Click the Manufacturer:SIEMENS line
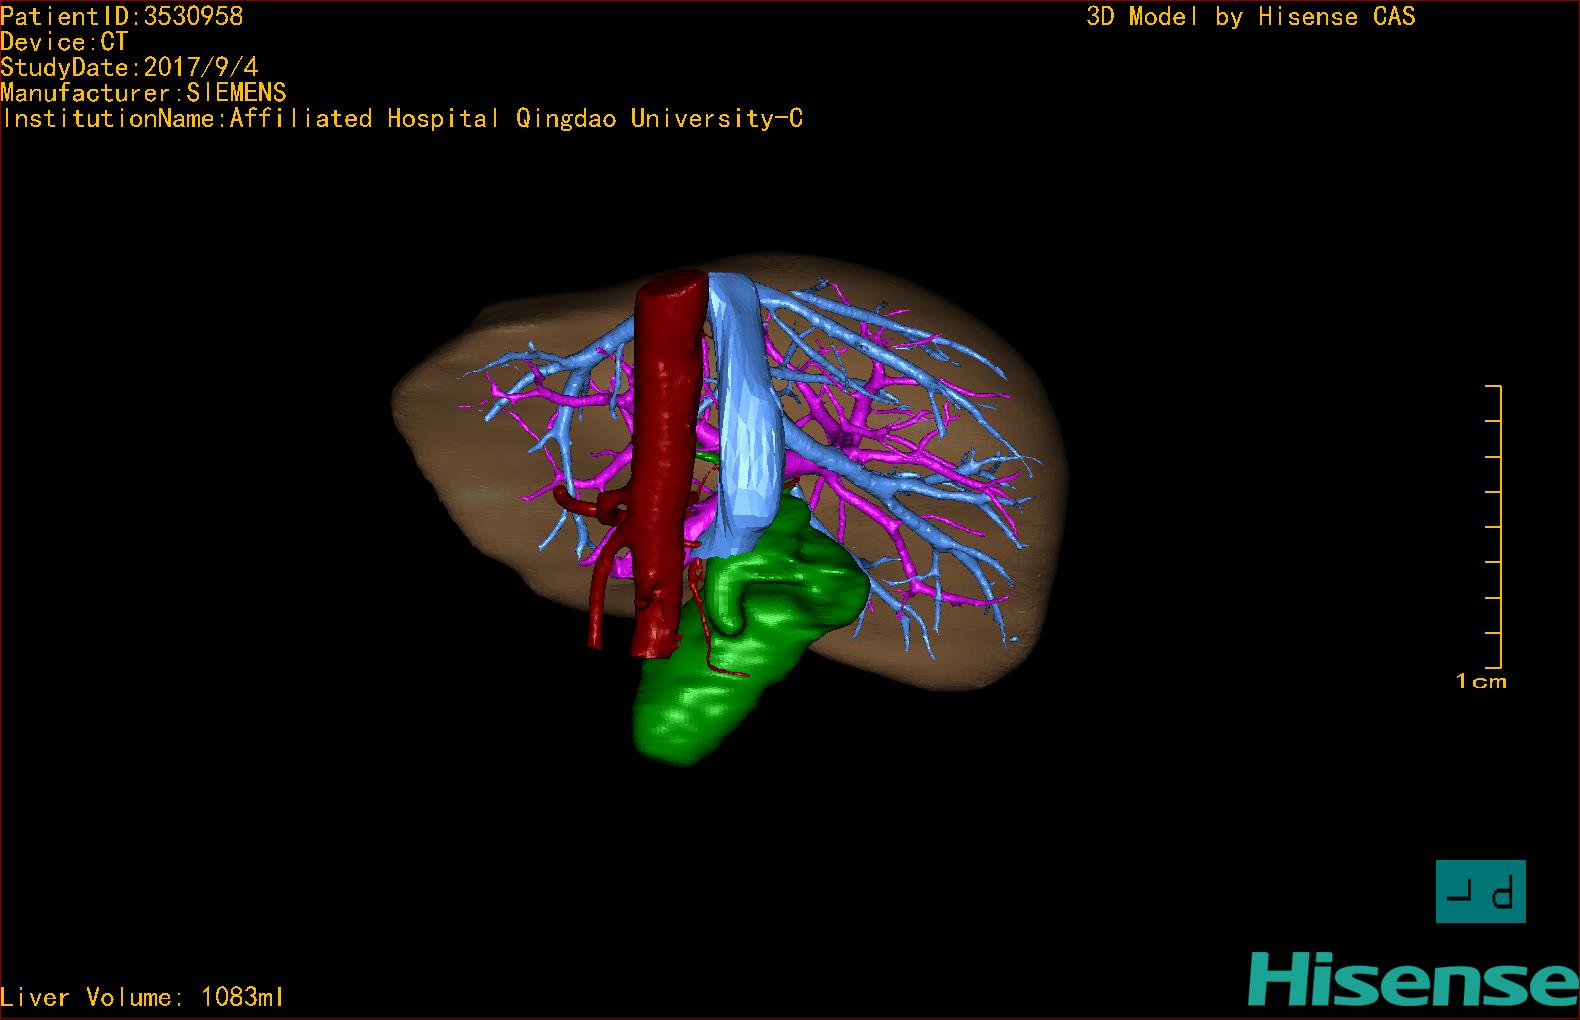 coord(143,93)
